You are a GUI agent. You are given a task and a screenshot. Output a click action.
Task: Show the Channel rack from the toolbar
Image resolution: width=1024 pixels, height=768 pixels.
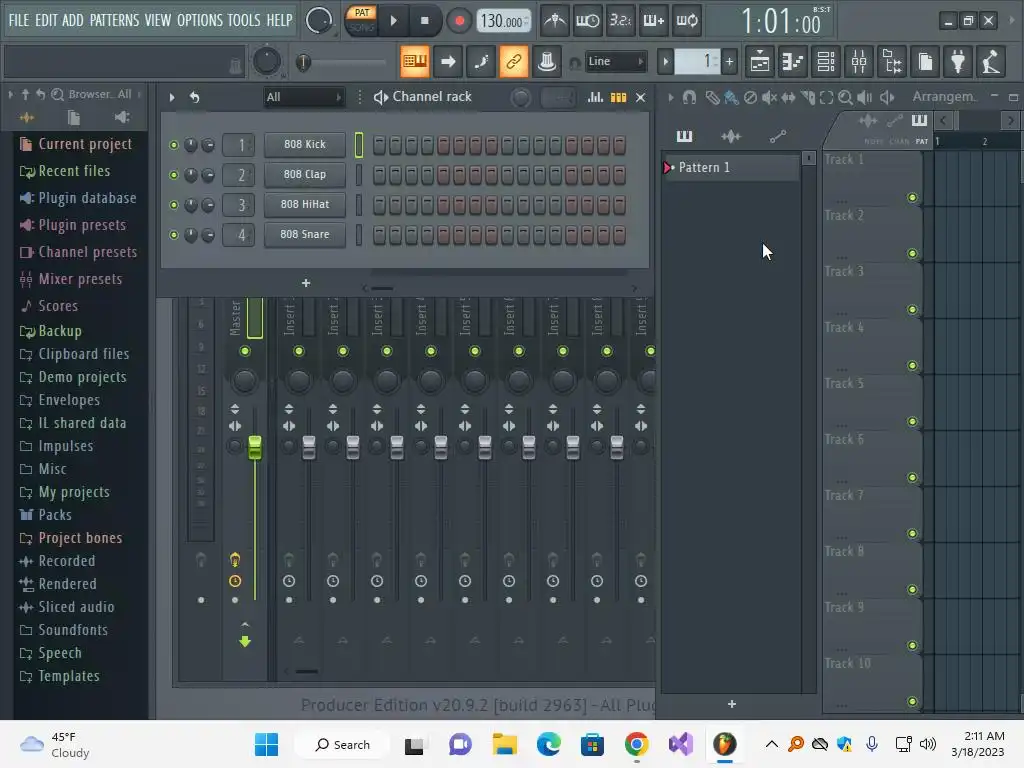(826, 62)
